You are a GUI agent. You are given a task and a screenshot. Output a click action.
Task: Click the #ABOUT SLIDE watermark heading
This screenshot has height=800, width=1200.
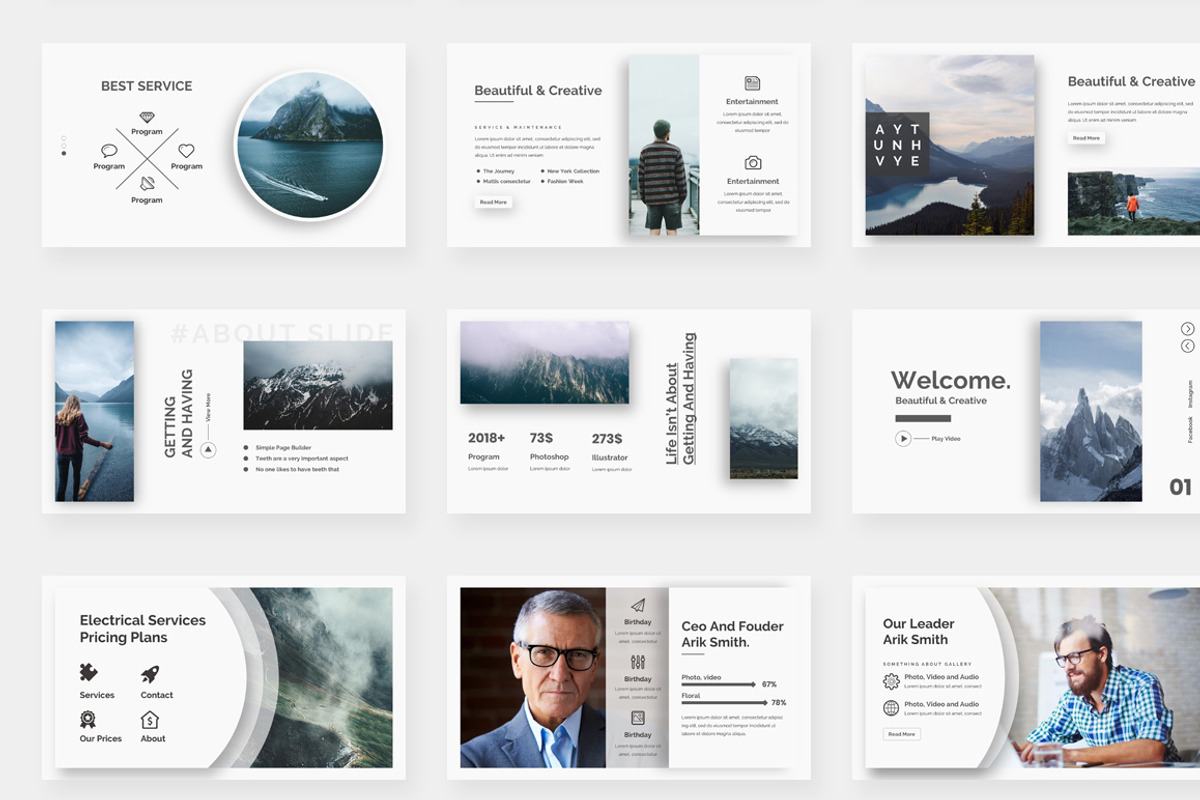(x=281, y=333)
